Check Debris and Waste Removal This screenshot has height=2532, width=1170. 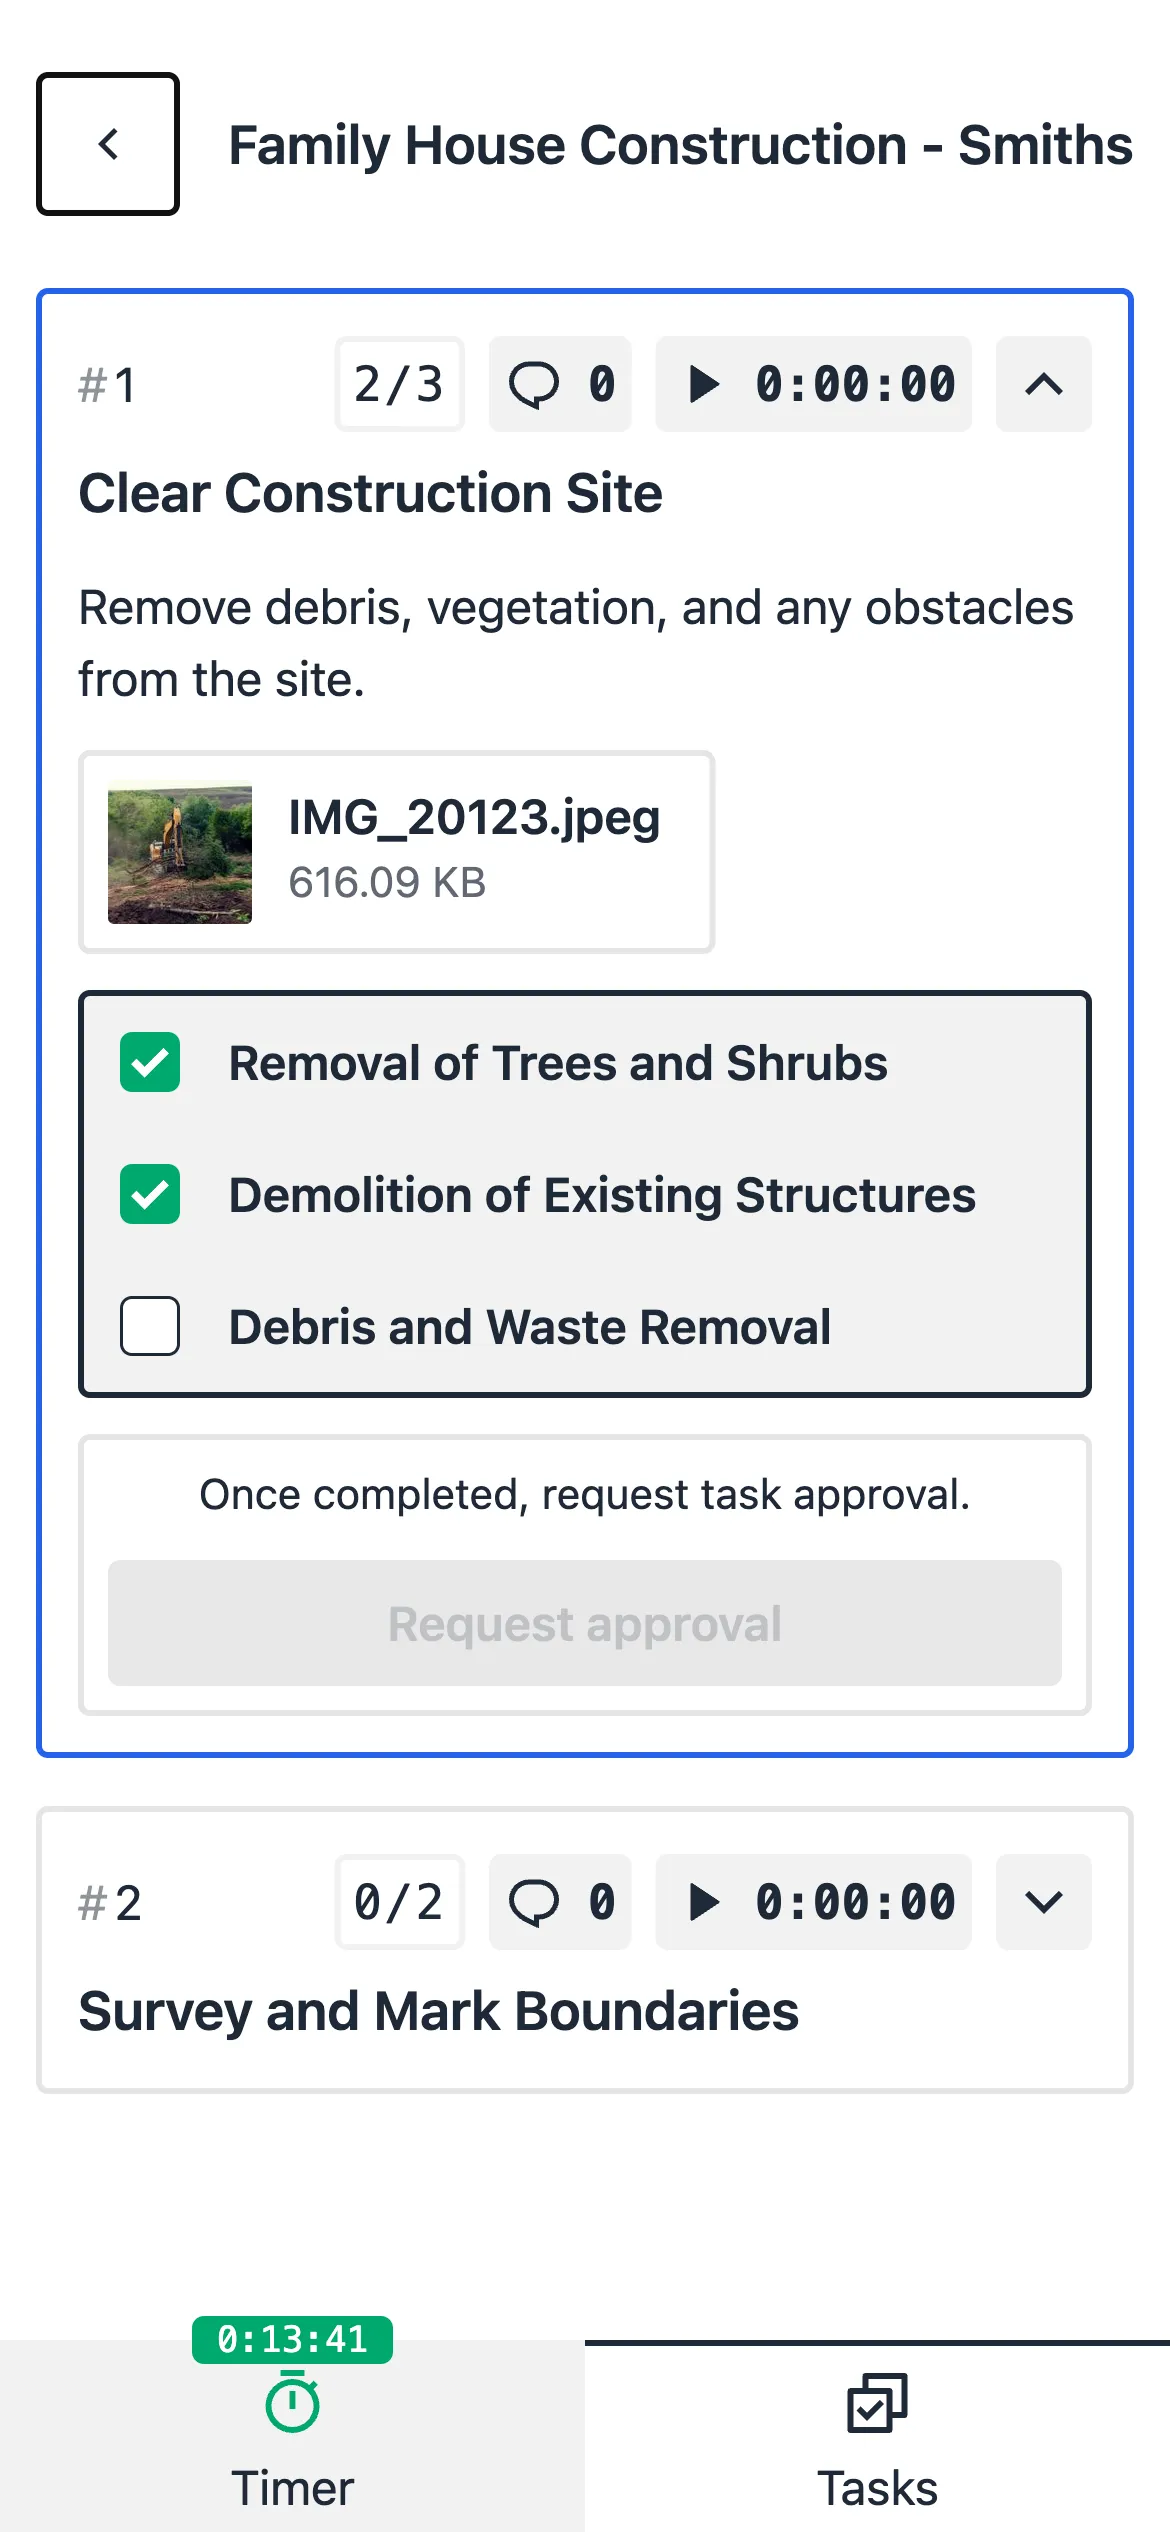[x=150, y=1326]
